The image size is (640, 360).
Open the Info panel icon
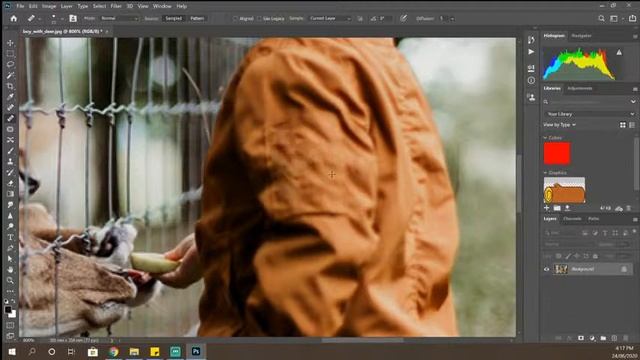click(x=531, y=80)
